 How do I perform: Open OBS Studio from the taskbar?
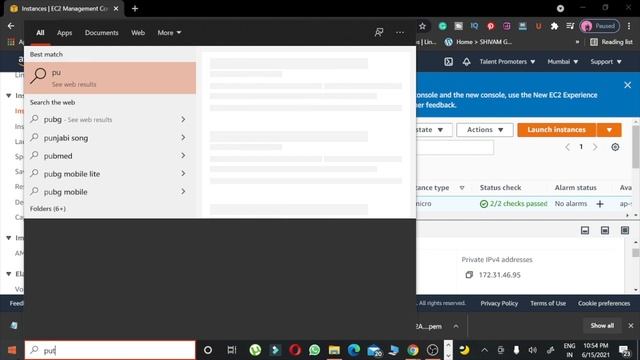[x=433, y=350]
